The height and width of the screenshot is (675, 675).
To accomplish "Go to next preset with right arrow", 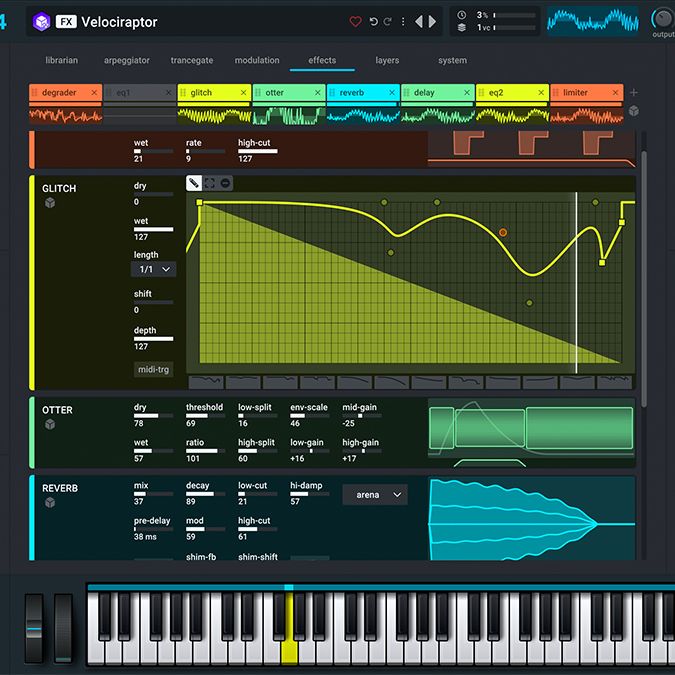I will [432, 22].
